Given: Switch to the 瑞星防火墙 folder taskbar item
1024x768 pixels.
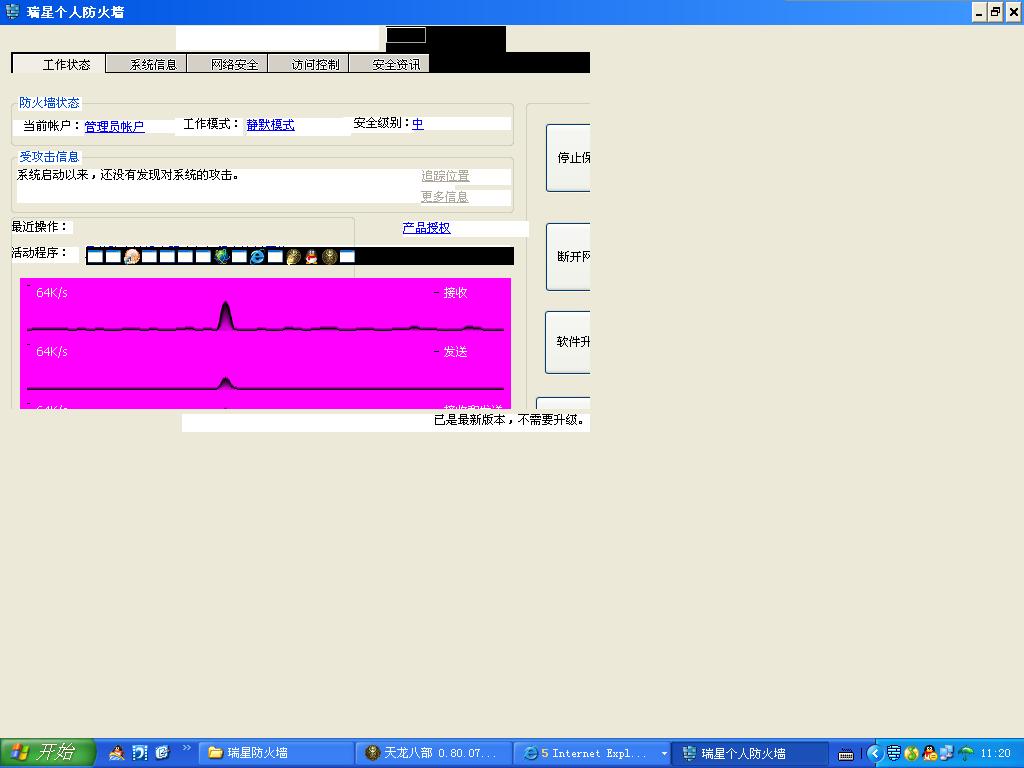Looking at the screenshot, I should (276, 753).
